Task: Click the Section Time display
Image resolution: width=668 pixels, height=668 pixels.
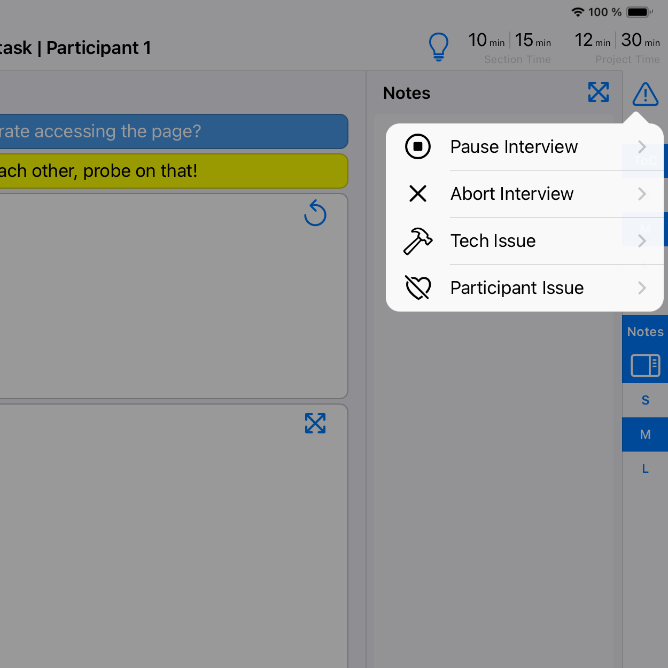Action: tap(510, 46)
